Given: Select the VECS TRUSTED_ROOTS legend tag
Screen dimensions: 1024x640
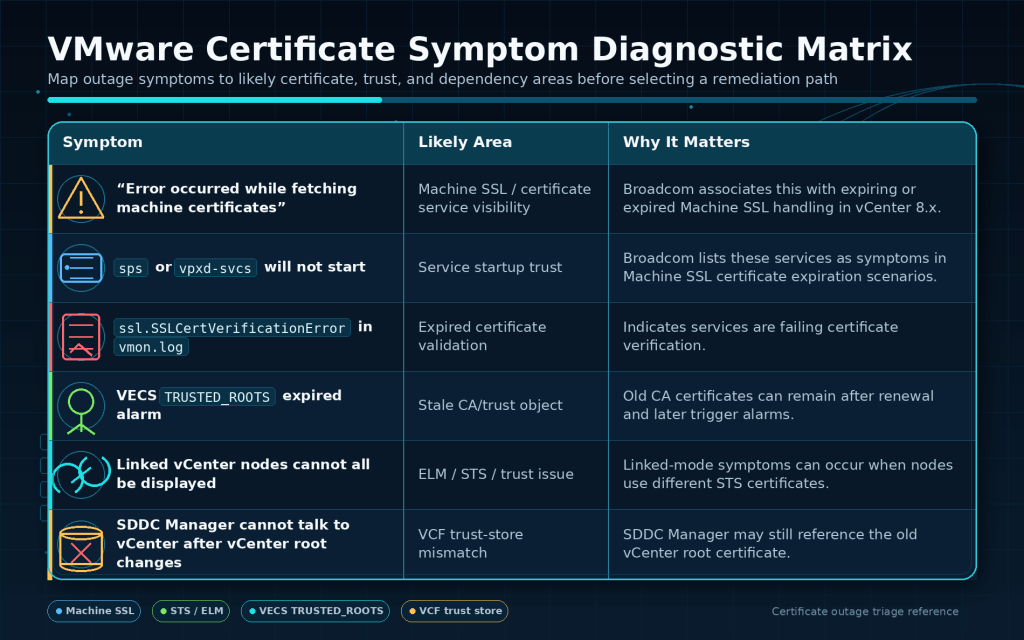Looking at the screenshot, I should pyautogui.click(x=315, y=611).
